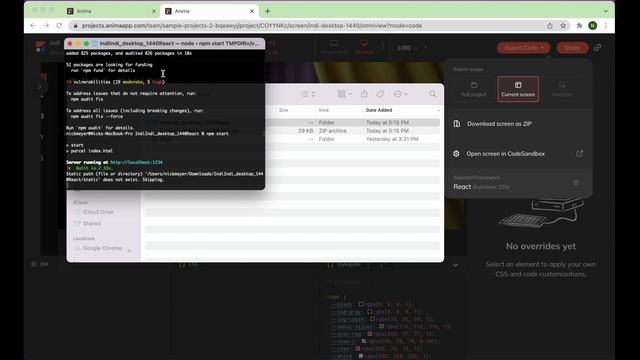Click Download screen as ZIP
The height and width of the screenshot is (360, 640).
tap(499, 124)
